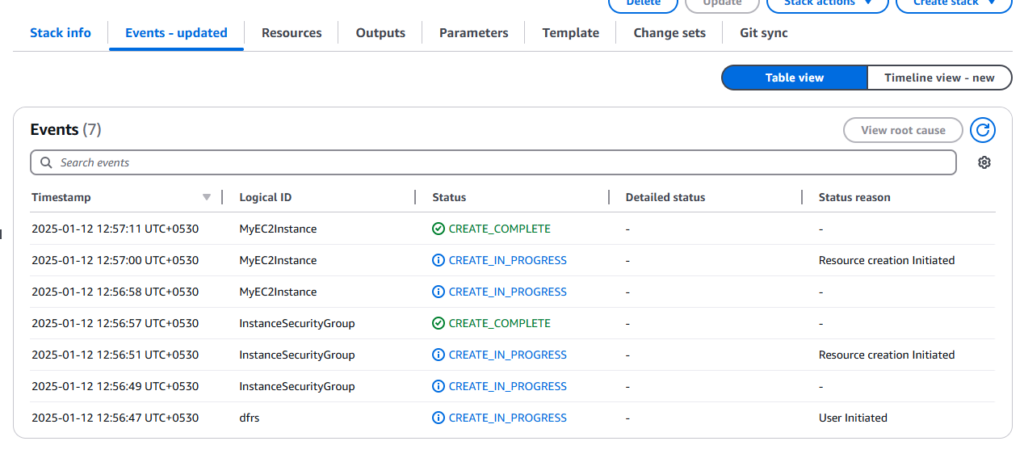Open the Git sync tab
The width and height of the screenshot is (1024, 458).
pyautogui.click(x=763, y=33)
